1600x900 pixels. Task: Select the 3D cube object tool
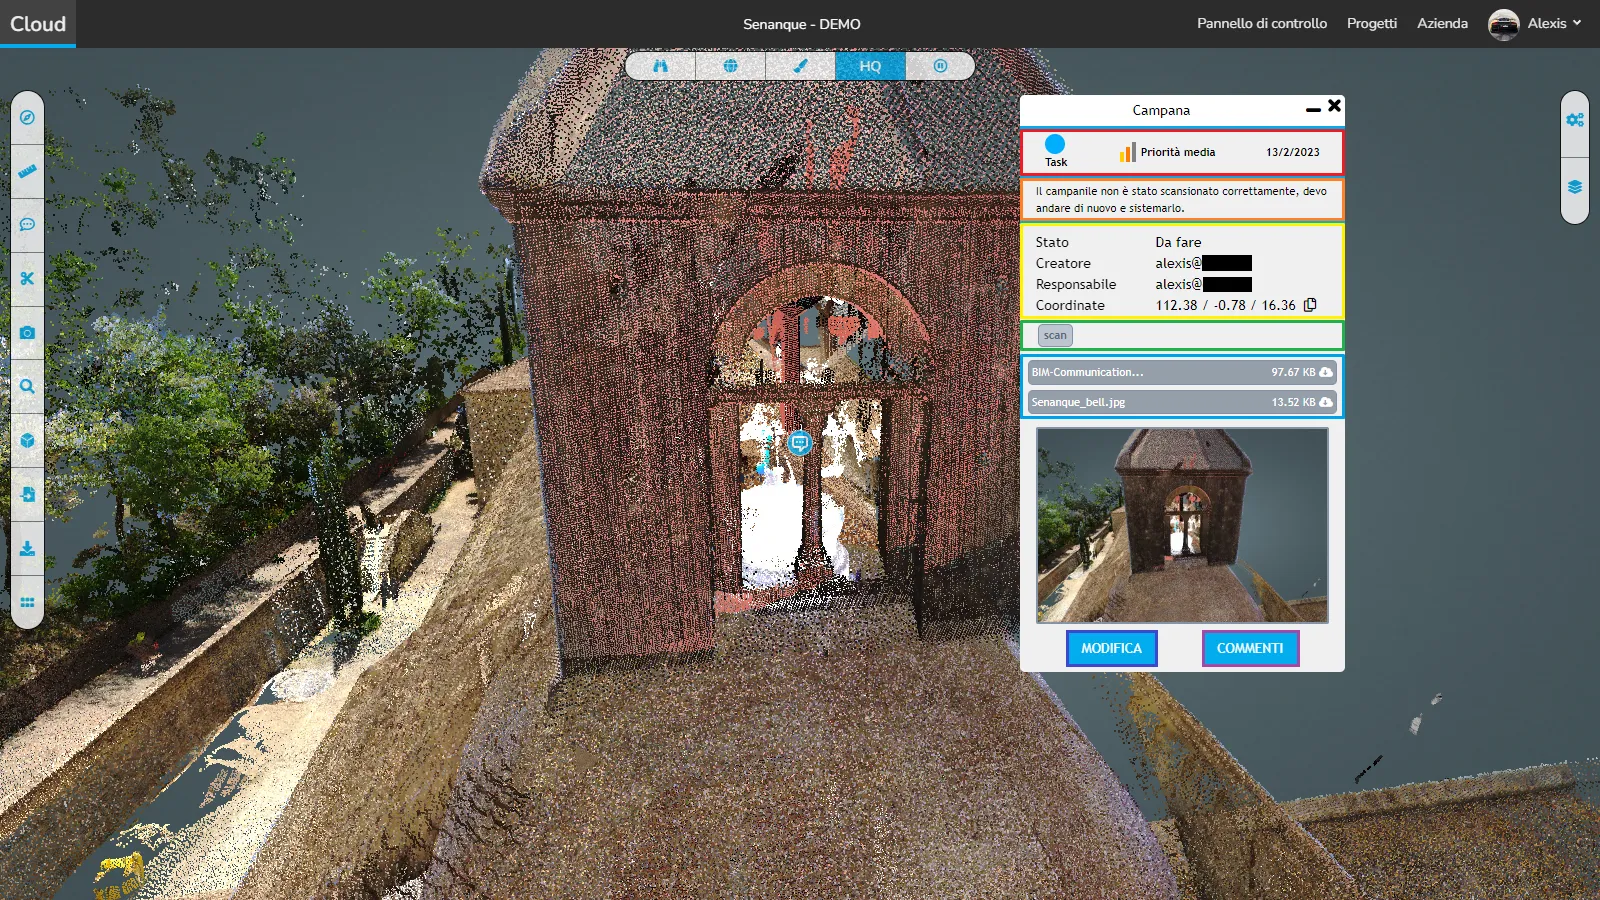pos(27,440)
